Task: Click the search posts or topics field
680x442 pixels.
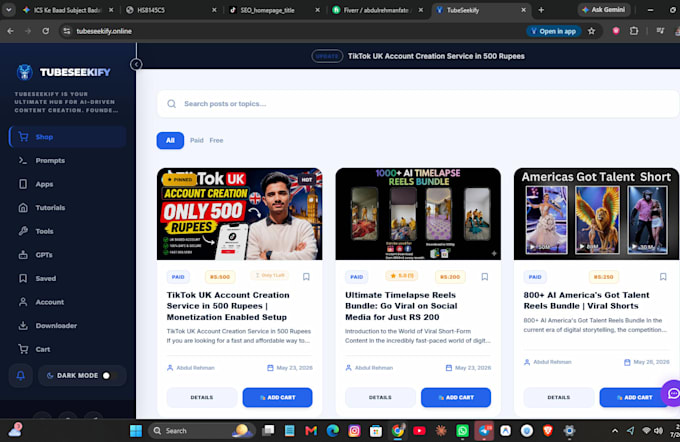Action: pyautogui.click(x=418, y=104)
